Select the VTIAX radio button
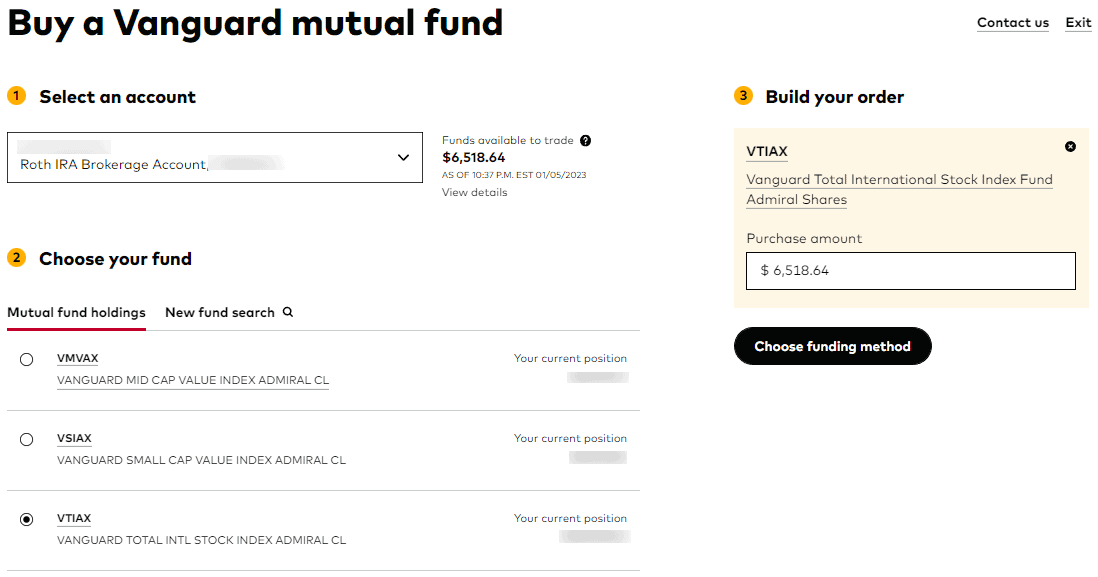The image size is (1098, 577). click(x=27, y=520)
